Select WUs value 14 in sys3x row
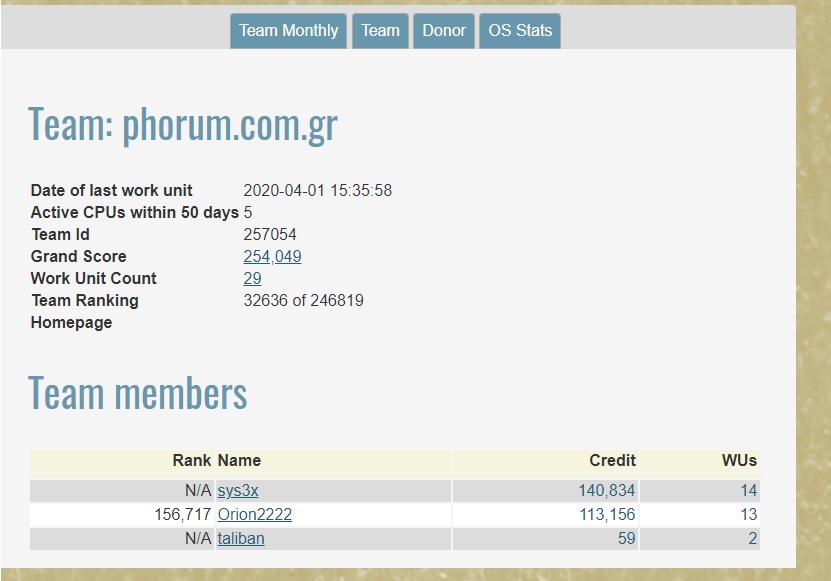Screen dimensions: 831x581 [748, 490]
